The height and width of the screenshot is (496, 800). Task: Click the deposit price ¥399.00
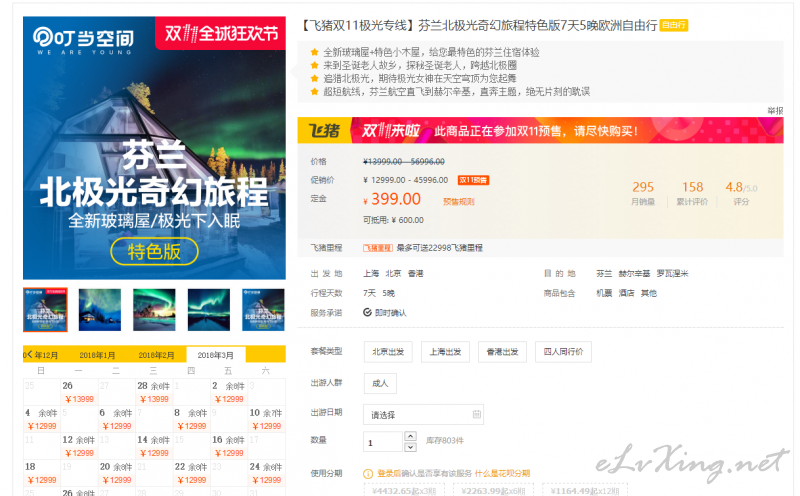pyautogui.click(x=392, y=199)
